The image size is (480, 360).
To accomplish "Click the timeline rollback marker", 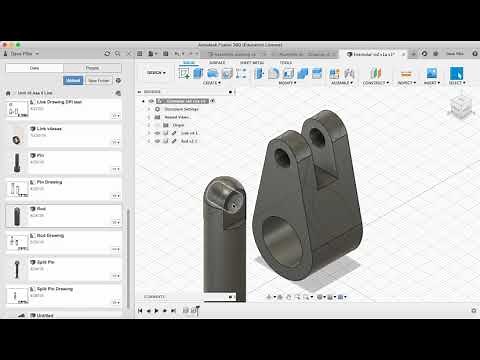I will pyautogui.click(x=197, y=310).
